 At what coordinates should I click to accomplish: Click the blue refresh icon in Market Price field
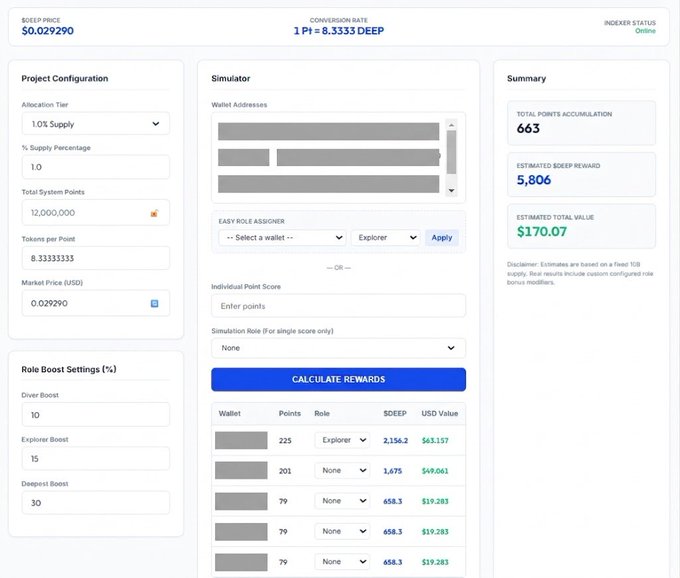[154, 304]
